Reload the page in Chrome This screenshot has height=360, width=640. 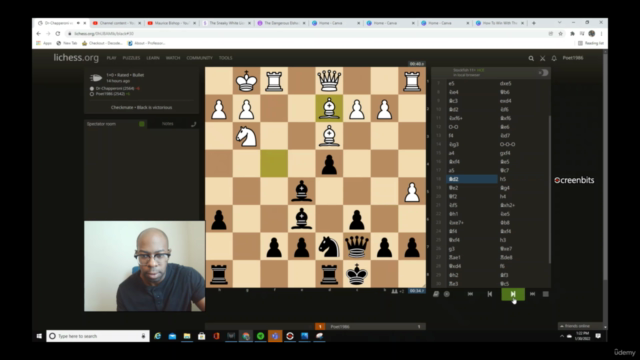tap(58, 33)
